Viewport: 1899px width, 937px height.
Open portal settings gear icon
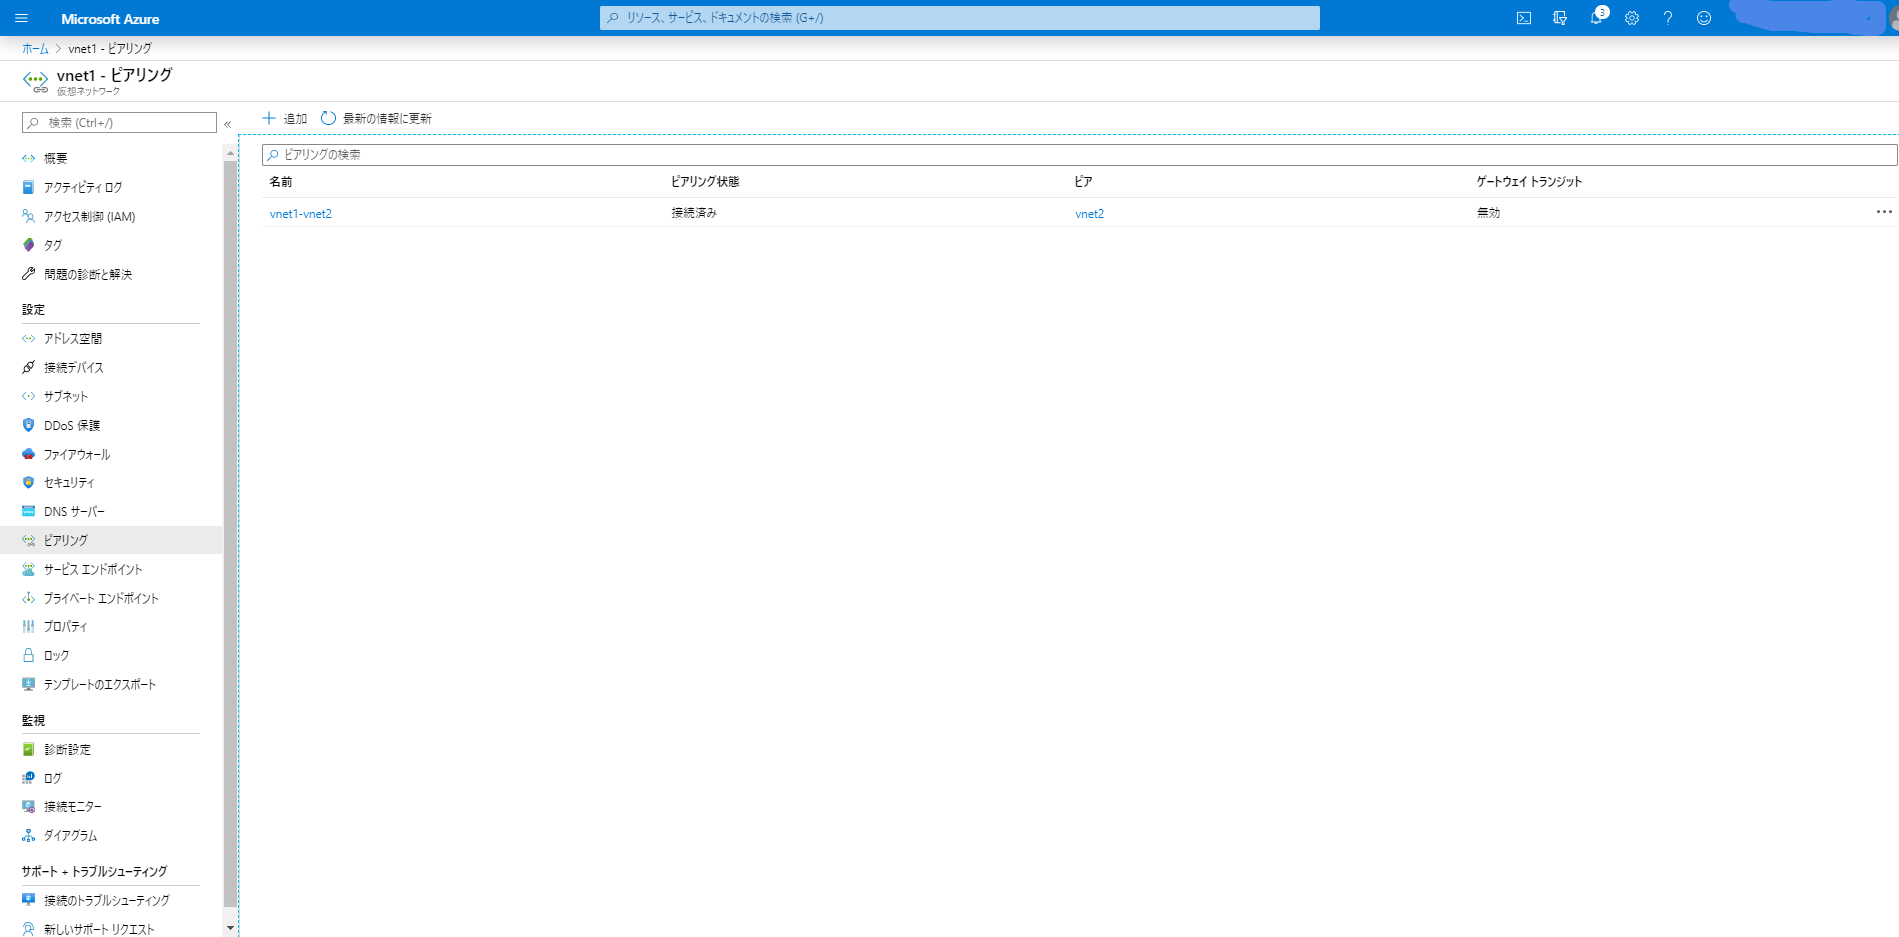click(1632, 18)
